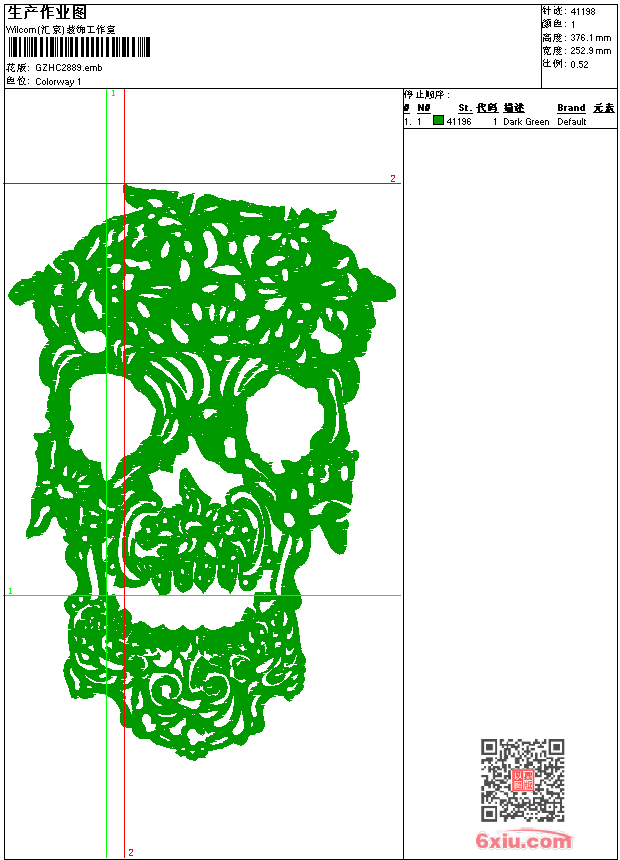620x860 pixels.
Task: Click the QR code image
Action: pyautogui.click(x=522, y=780)
